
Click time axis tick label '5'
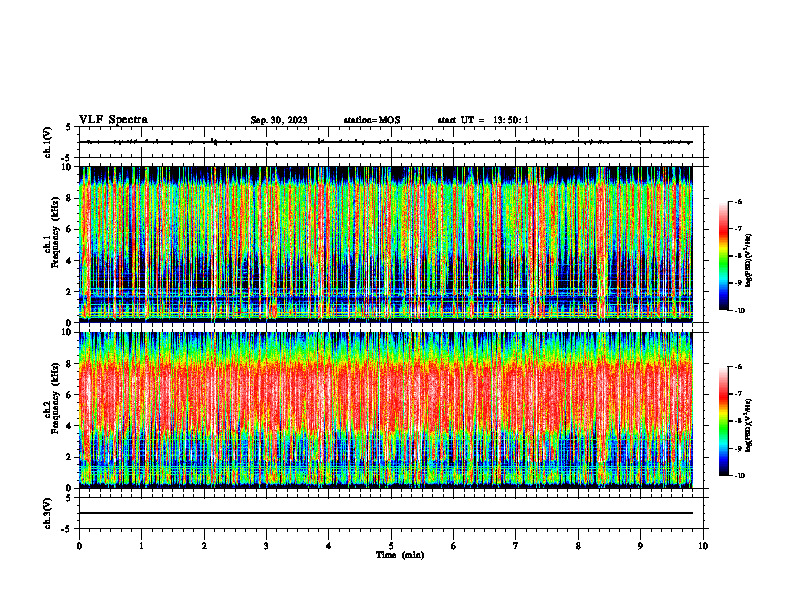391,546
